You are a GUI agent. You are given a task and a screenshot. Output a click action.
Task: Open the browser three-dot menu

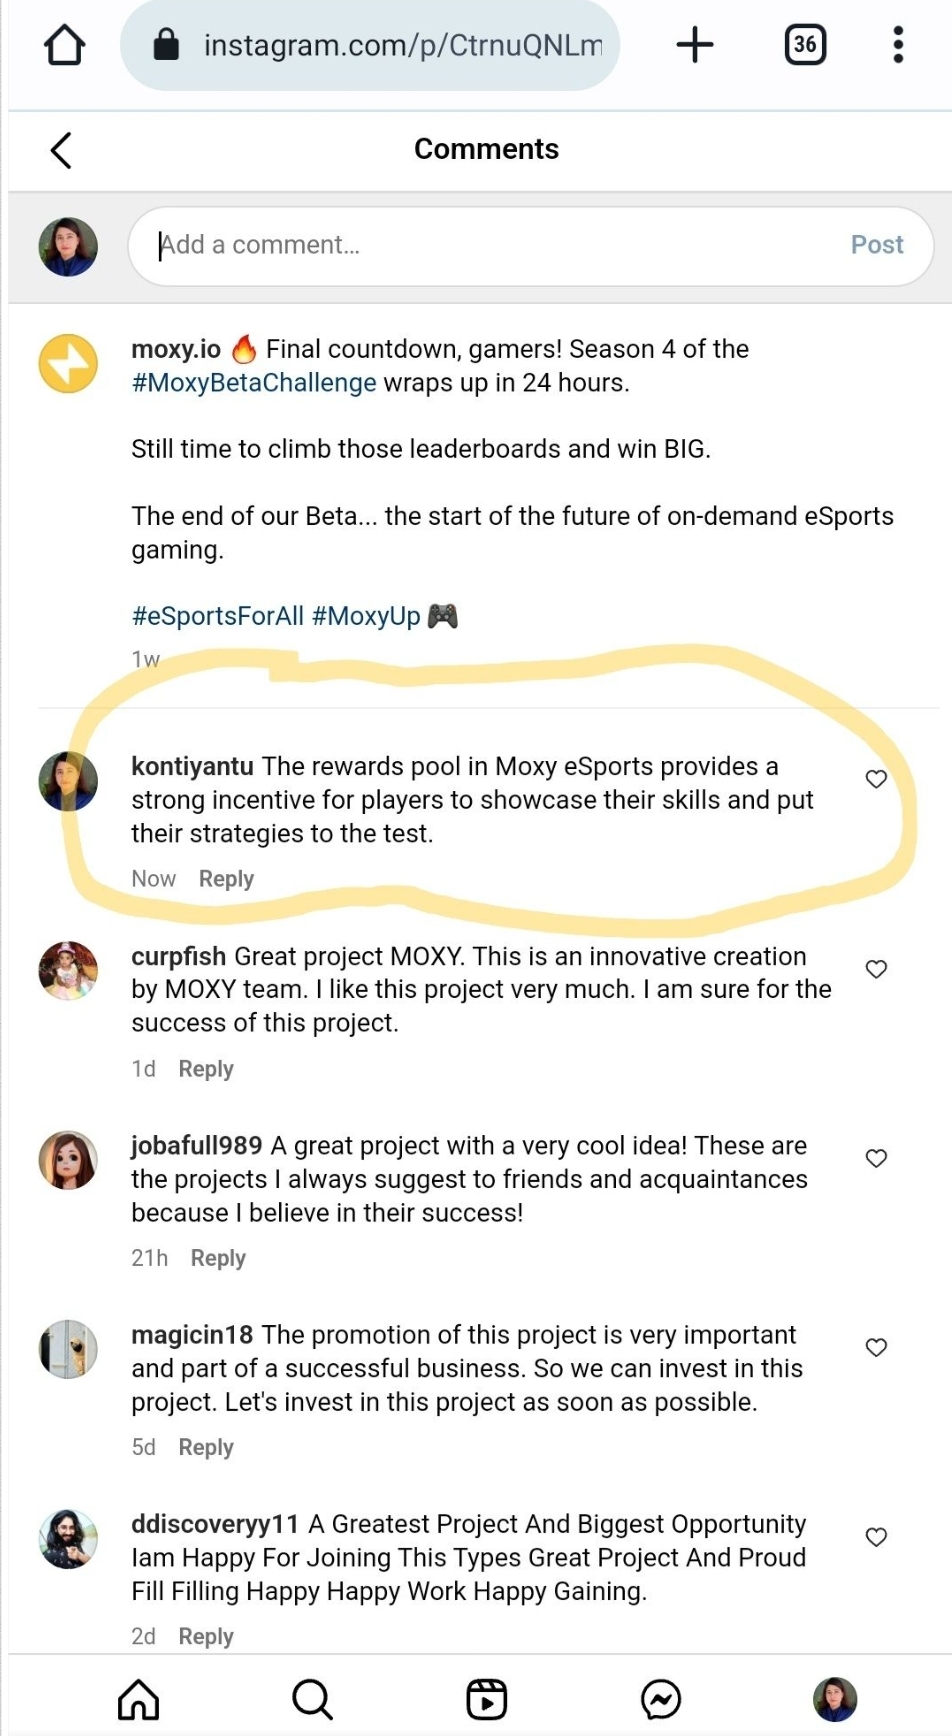[x=898, y=45]
